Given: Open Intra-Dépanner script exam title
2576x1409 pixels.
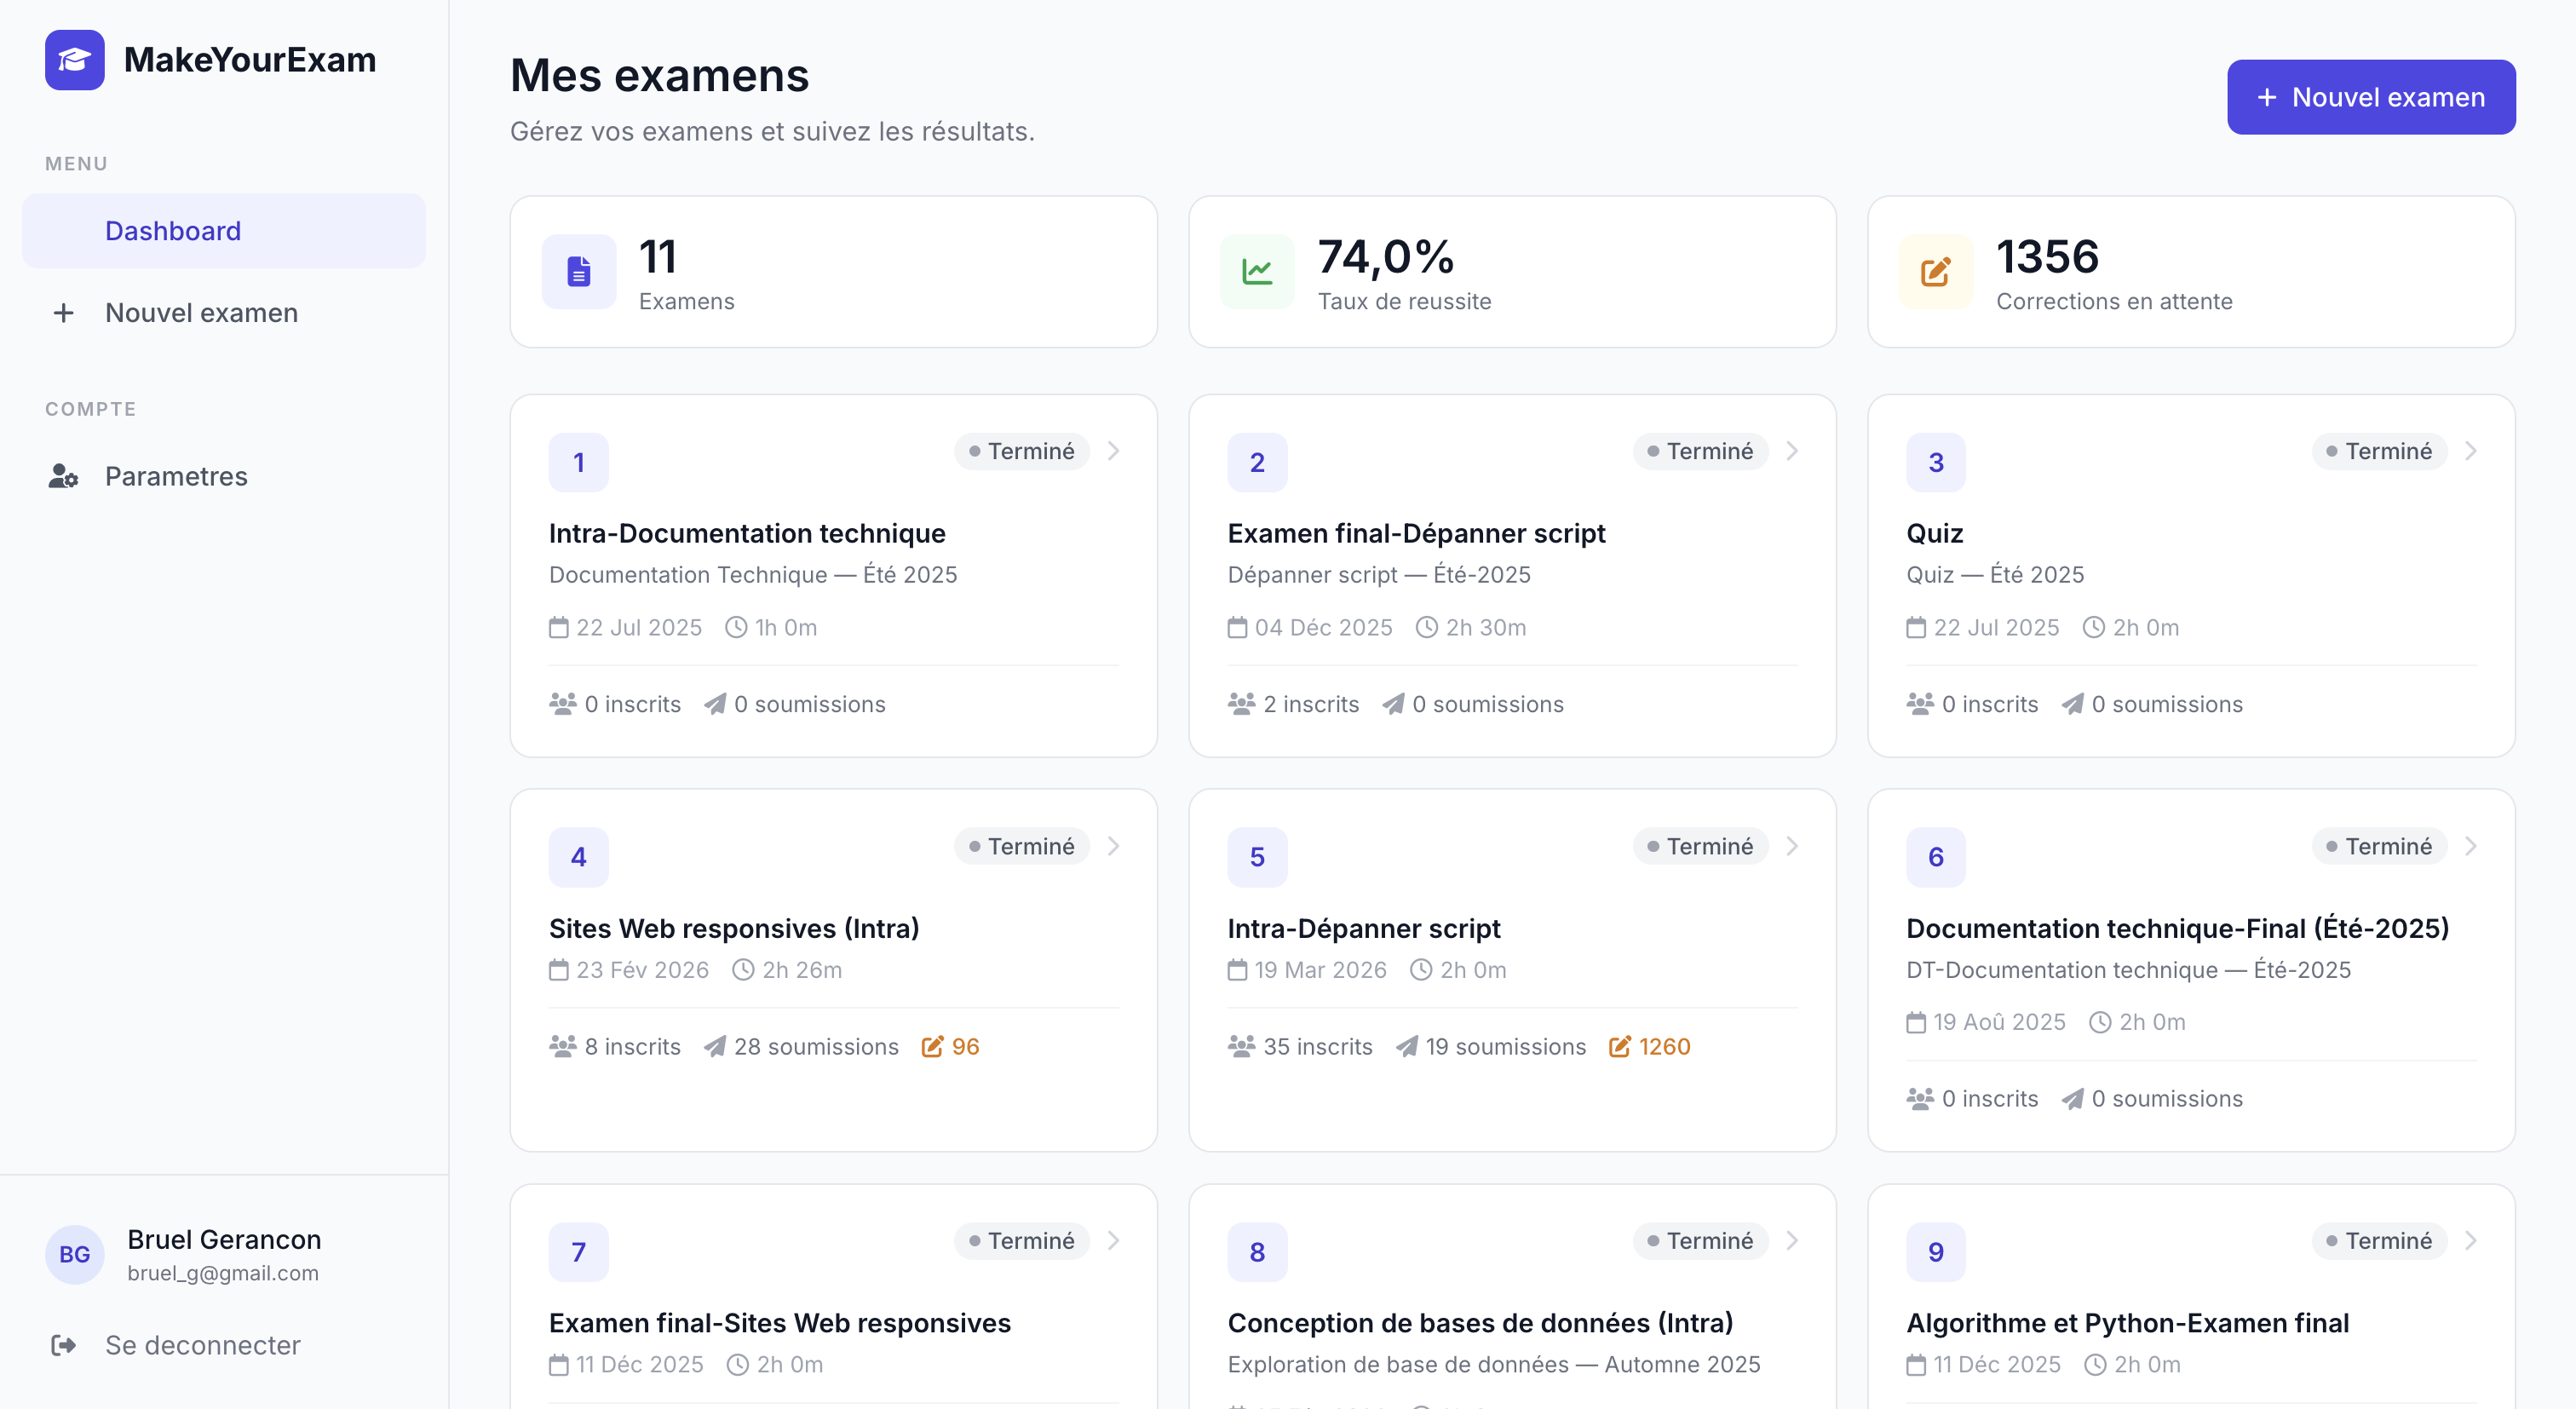Looking at the screenshot, I should (1364, 928).
